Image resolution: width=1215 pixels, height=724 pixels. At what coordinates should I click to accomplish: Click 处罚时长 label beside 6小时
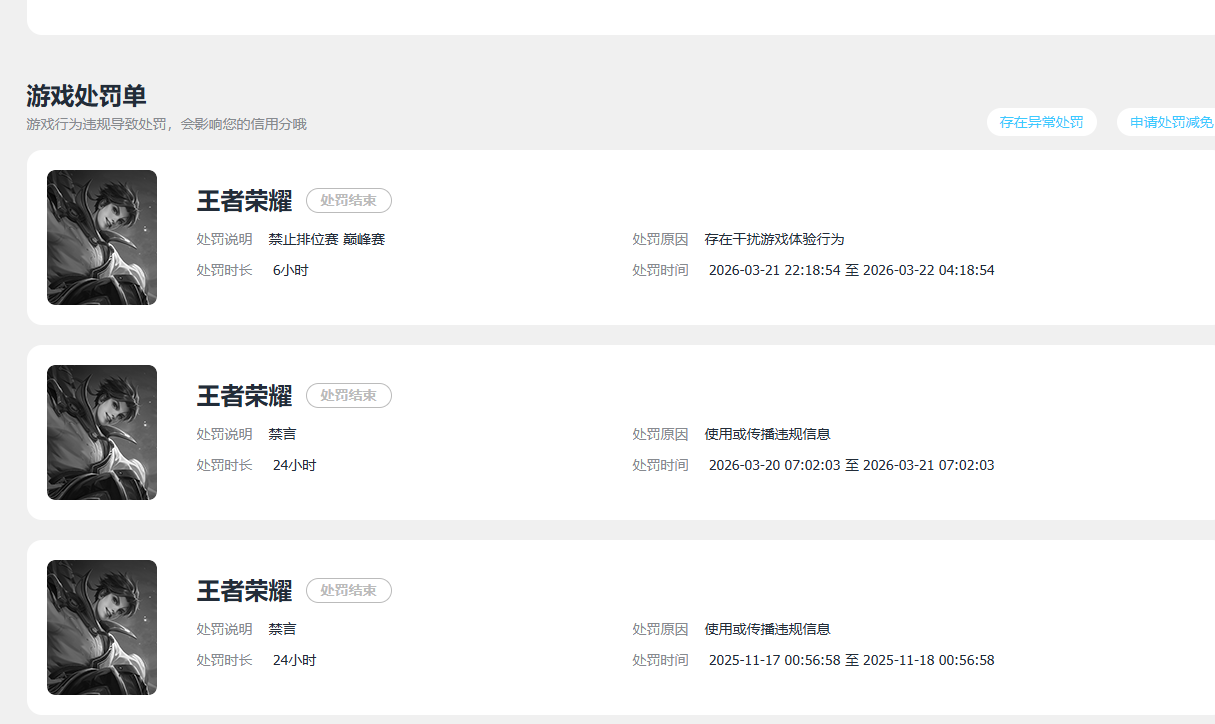pos(224,270)
